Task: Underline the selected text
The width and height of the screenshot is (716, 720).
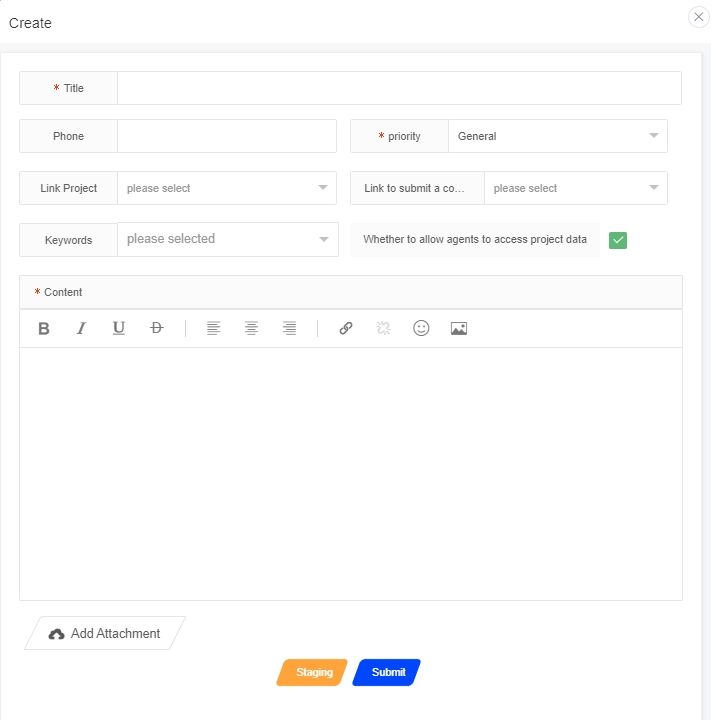Action: pyautogui.click(x=119, y=328)
